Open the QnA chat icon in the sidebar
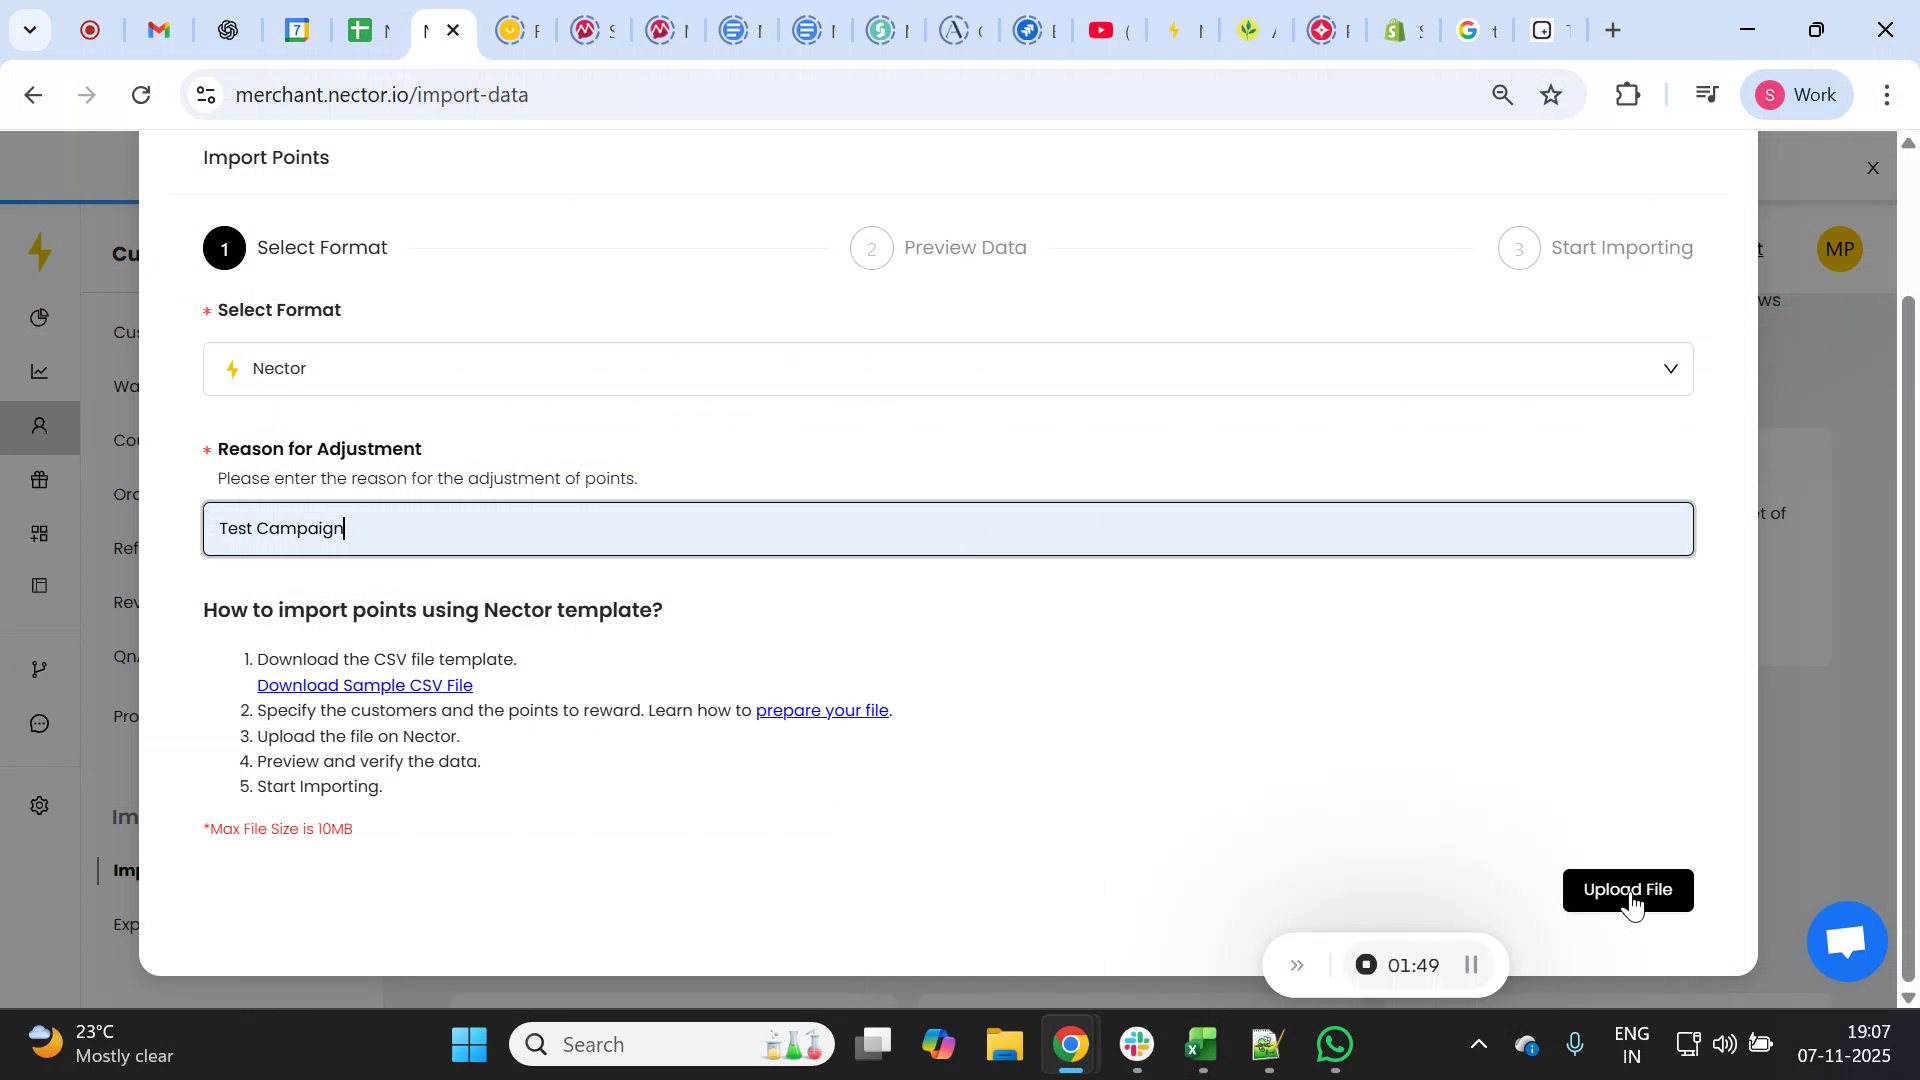The image size is (1920, 1080). pos(40,724)
